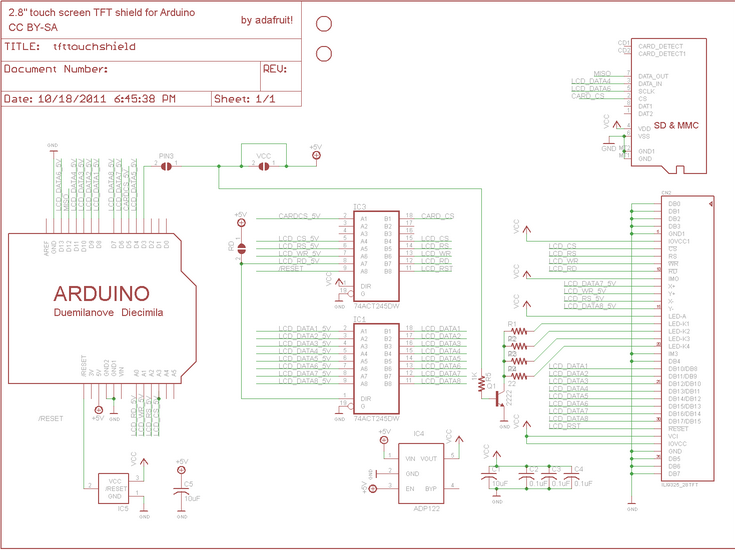
Task: Select the Q1 2222 transistor symbol
Action: tap(500, 399)
